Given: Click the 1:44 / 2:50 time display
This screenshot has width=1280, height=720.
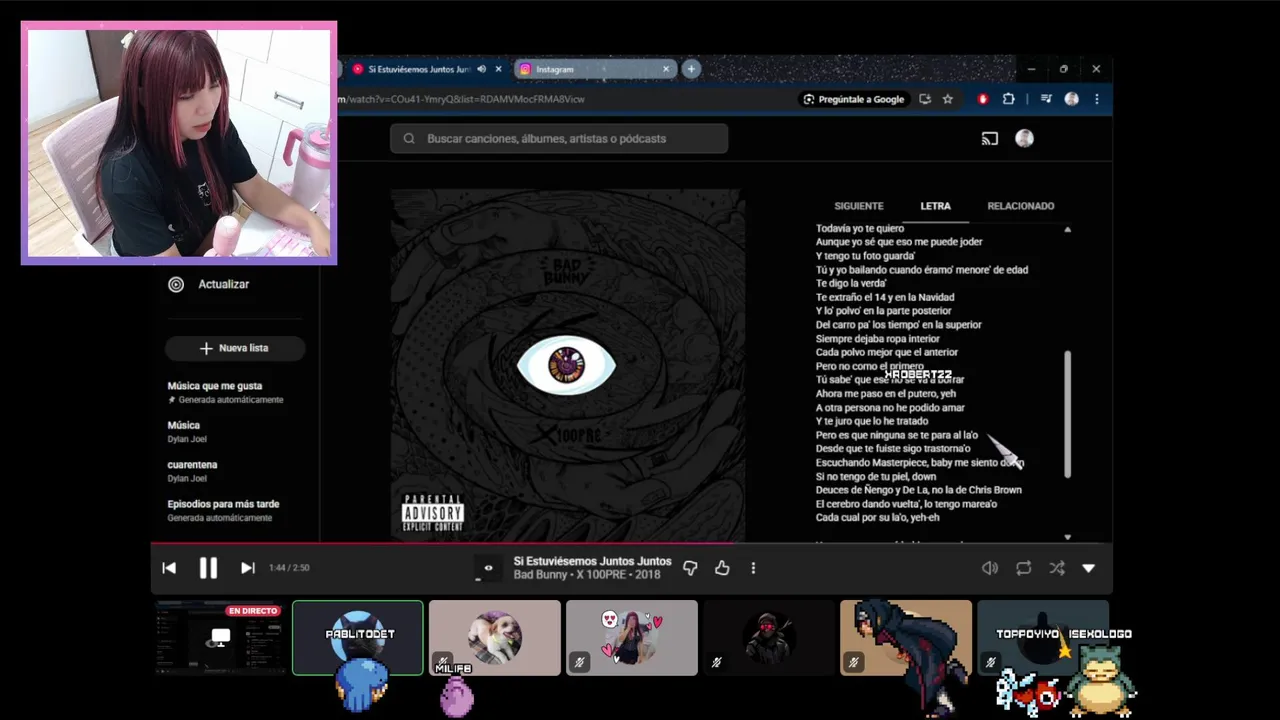Looking at the screenshot, I should 289,568.
